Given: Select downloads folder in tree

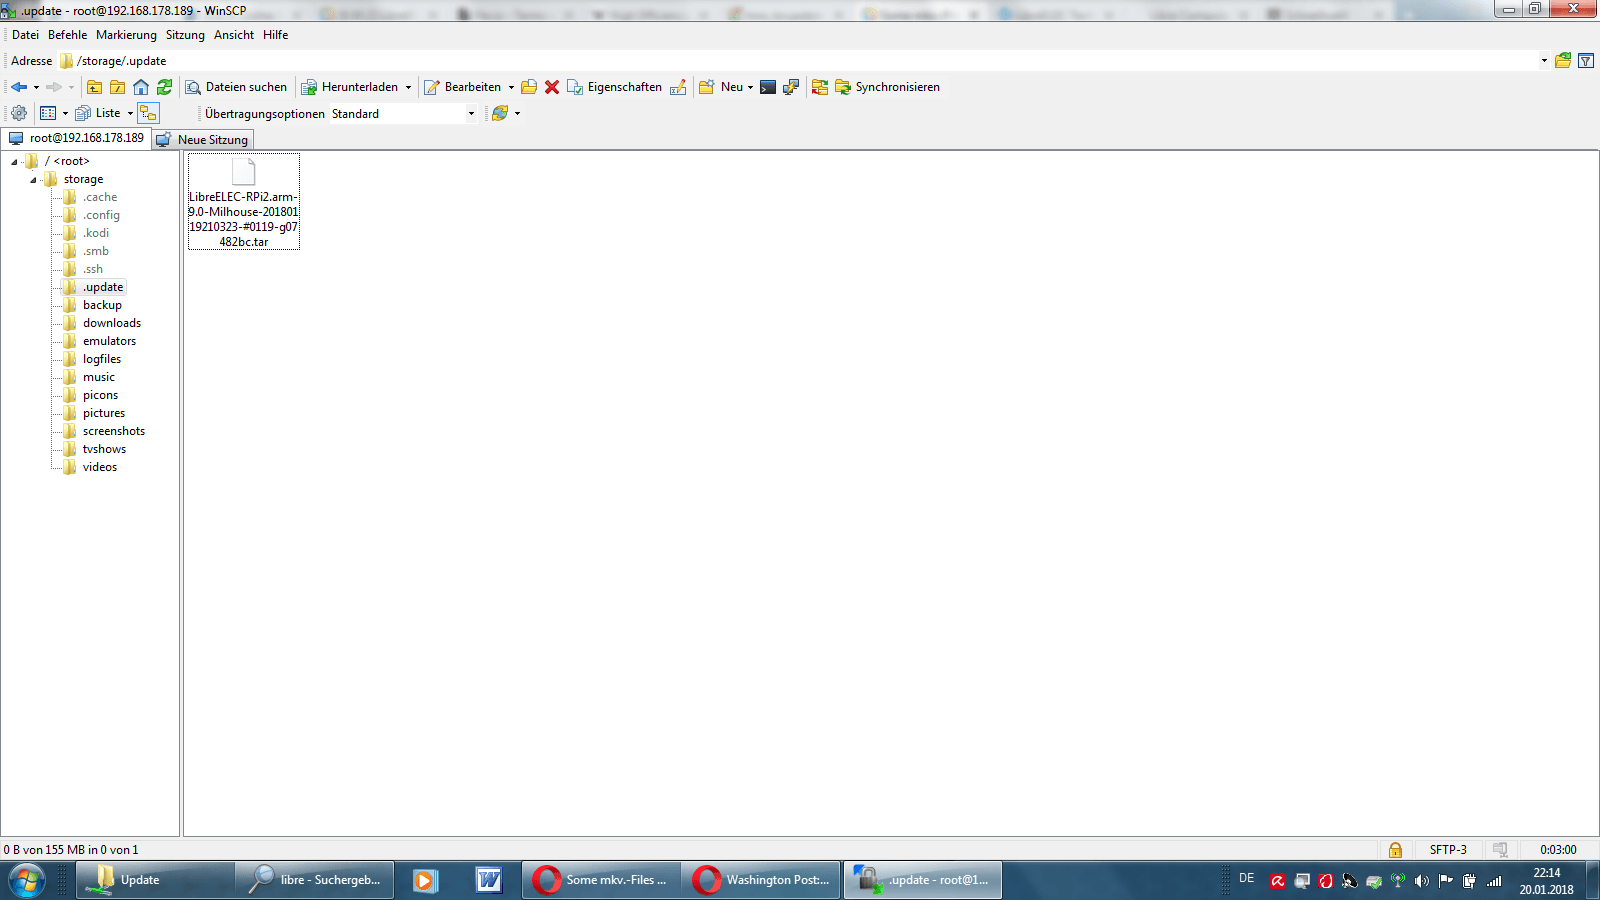Looking at the screenshot, I should [x=112, y=323].
